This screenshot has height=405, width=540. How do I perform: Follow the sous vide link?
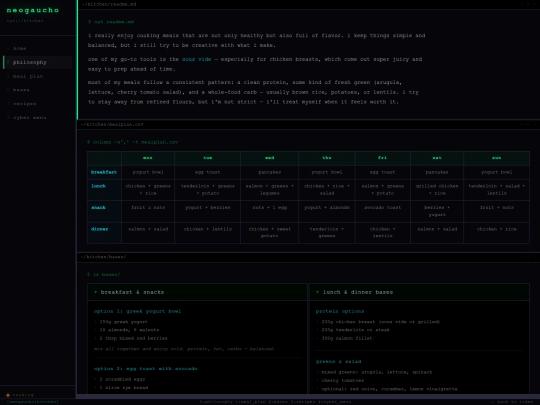click(196, 59)
